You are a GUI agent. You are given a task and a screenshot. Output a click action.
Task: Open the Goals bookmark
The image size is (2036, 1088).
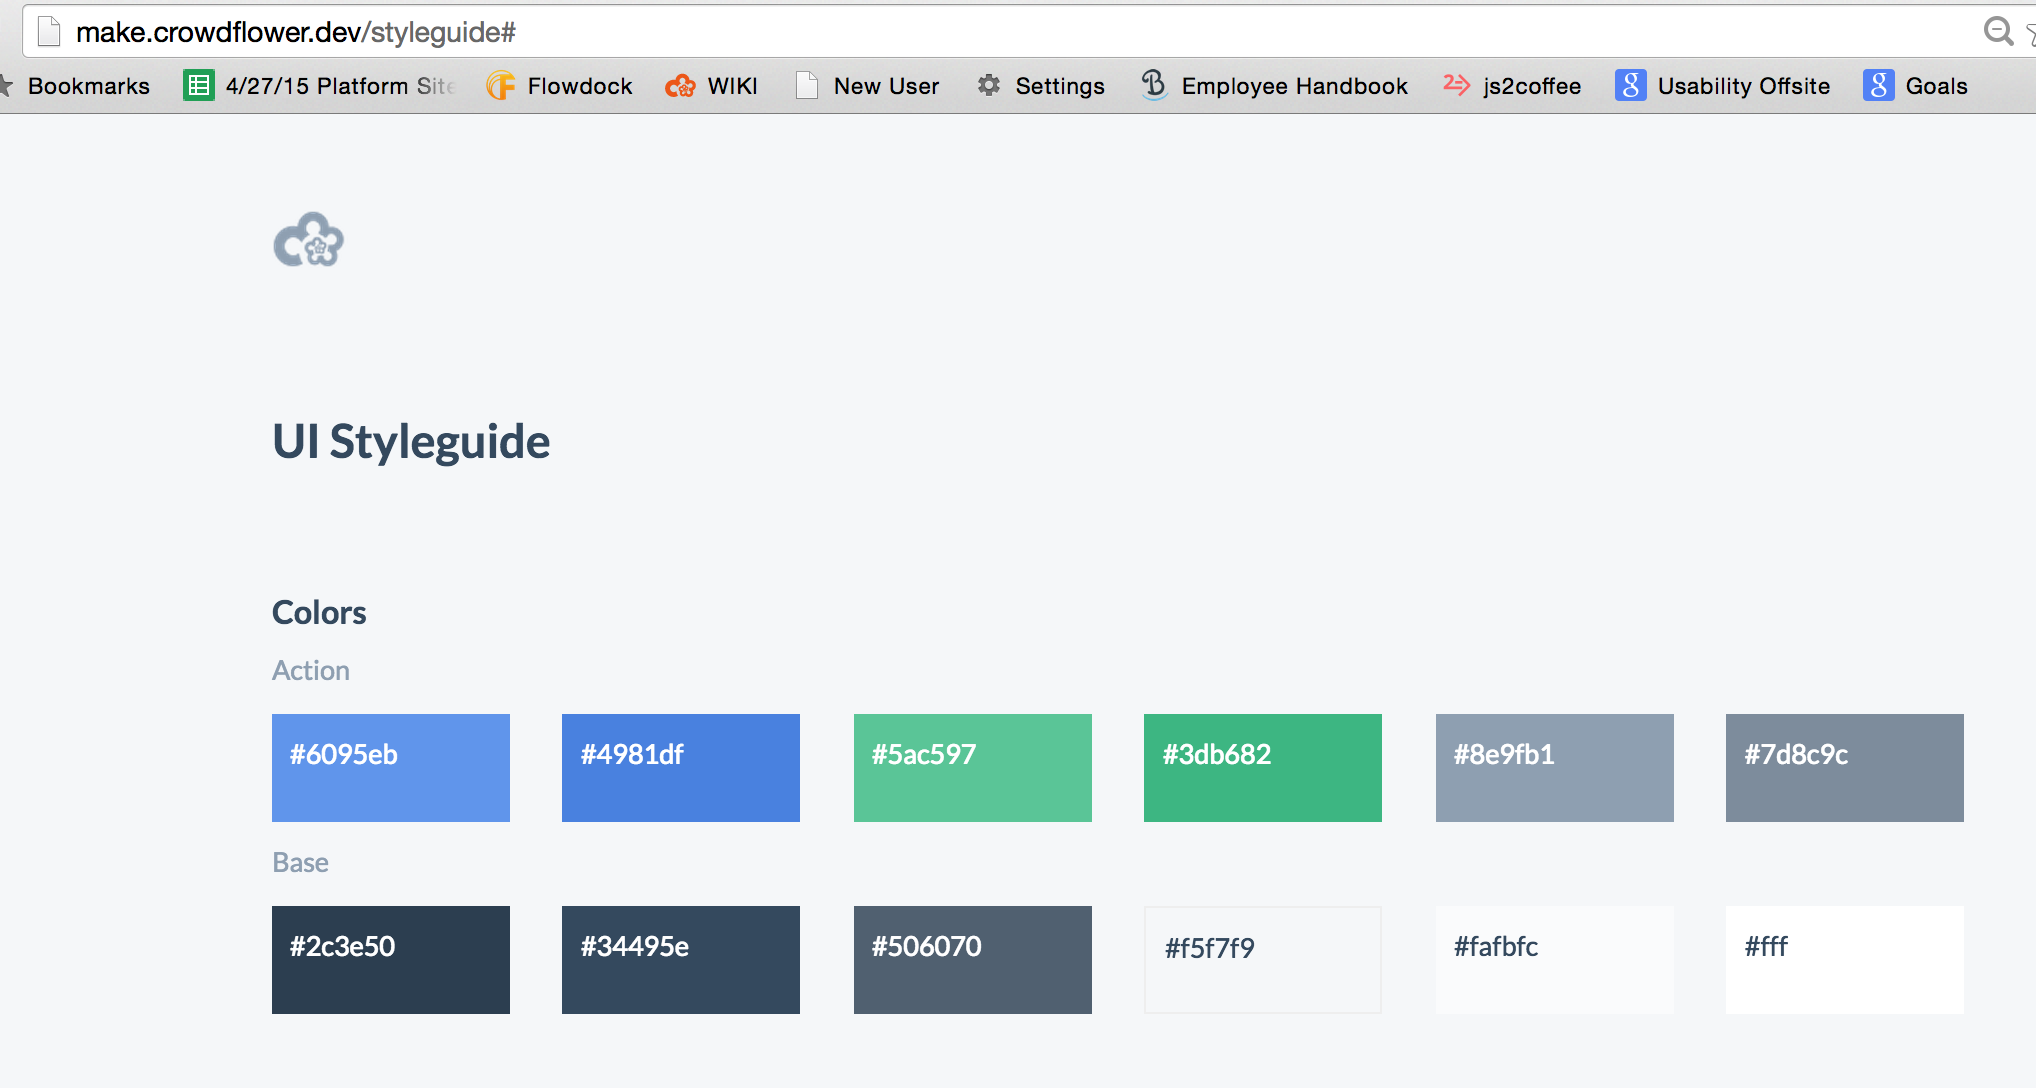pyautogui.click(x=1916, y=86)
